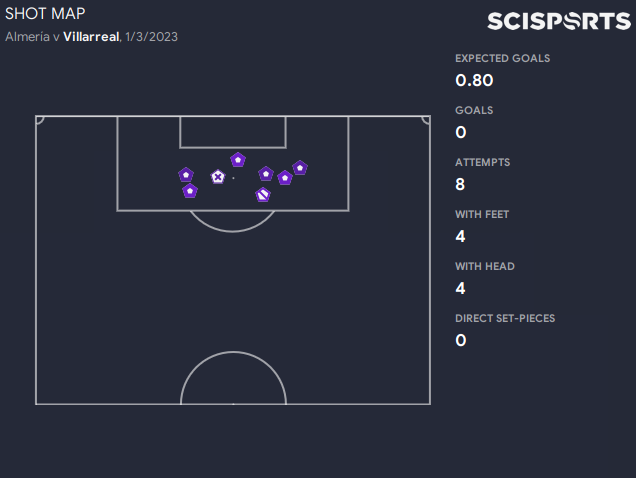This screenshot has width=636, height=478.
Task: Click the SHOT MAP title
Action: (x=45, y=13)
